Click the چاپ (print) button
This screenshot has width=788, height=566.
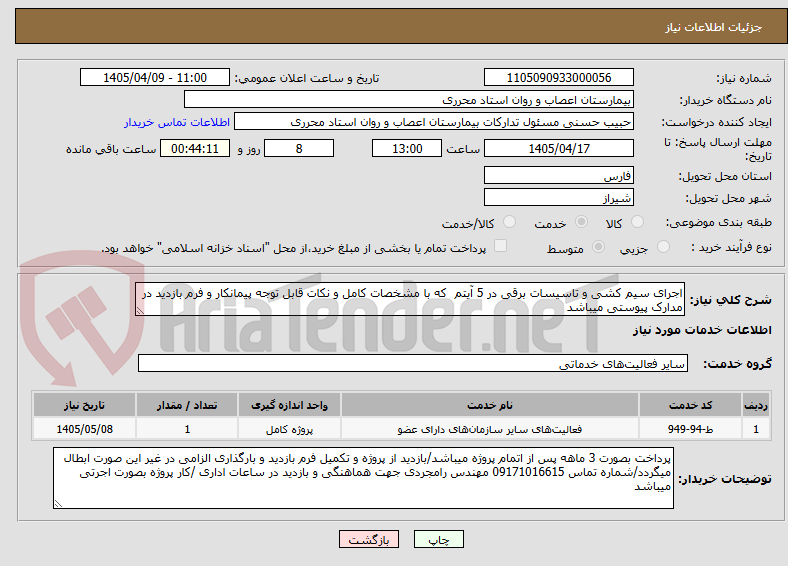pyautogui.click(x=438, y=539)
